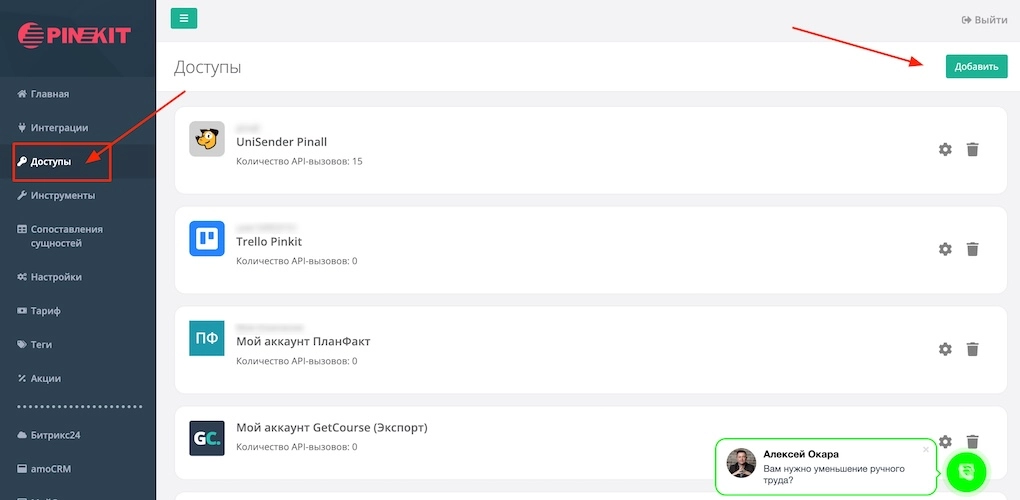
Task: Open settings for Мой аккаунт ПланФакт
Action: 945,349
